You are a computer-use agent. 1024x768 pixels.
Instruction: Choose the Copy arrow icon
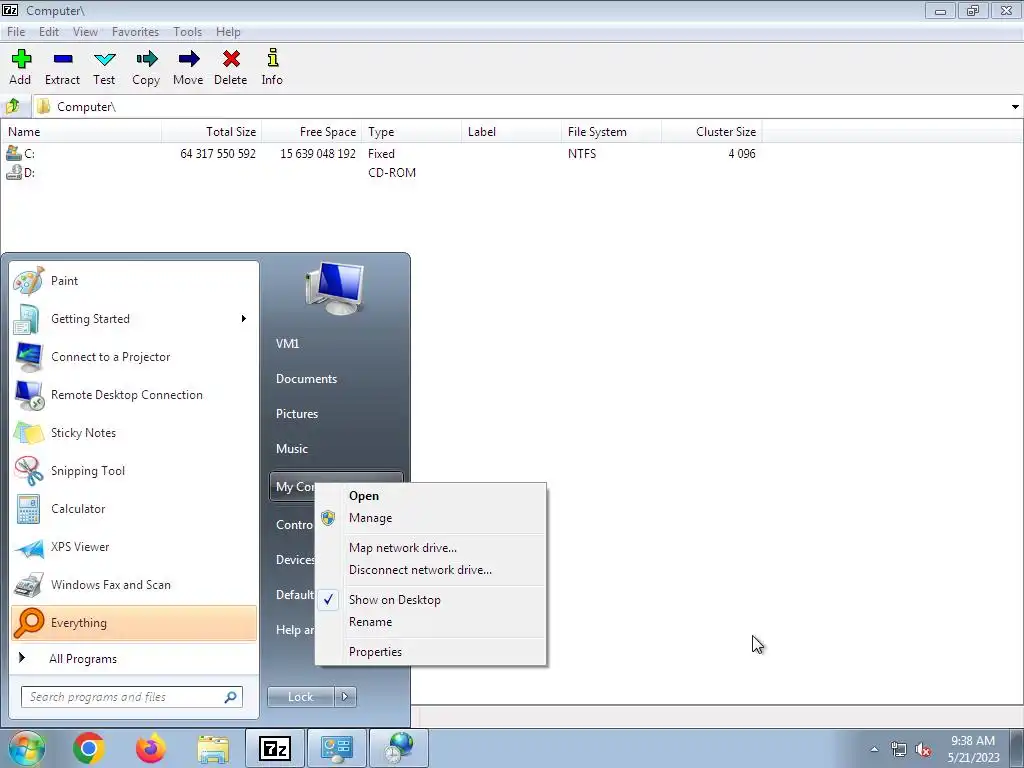146,59
